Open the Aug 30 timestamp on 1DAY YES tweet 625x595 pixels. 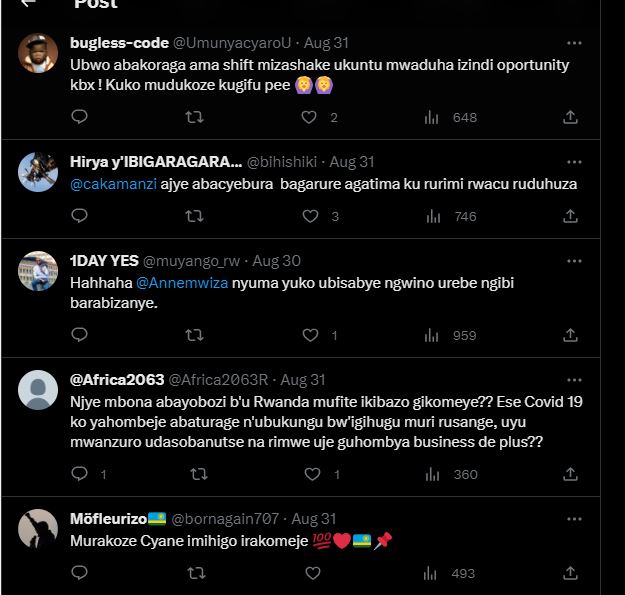[x=277, y=261]
